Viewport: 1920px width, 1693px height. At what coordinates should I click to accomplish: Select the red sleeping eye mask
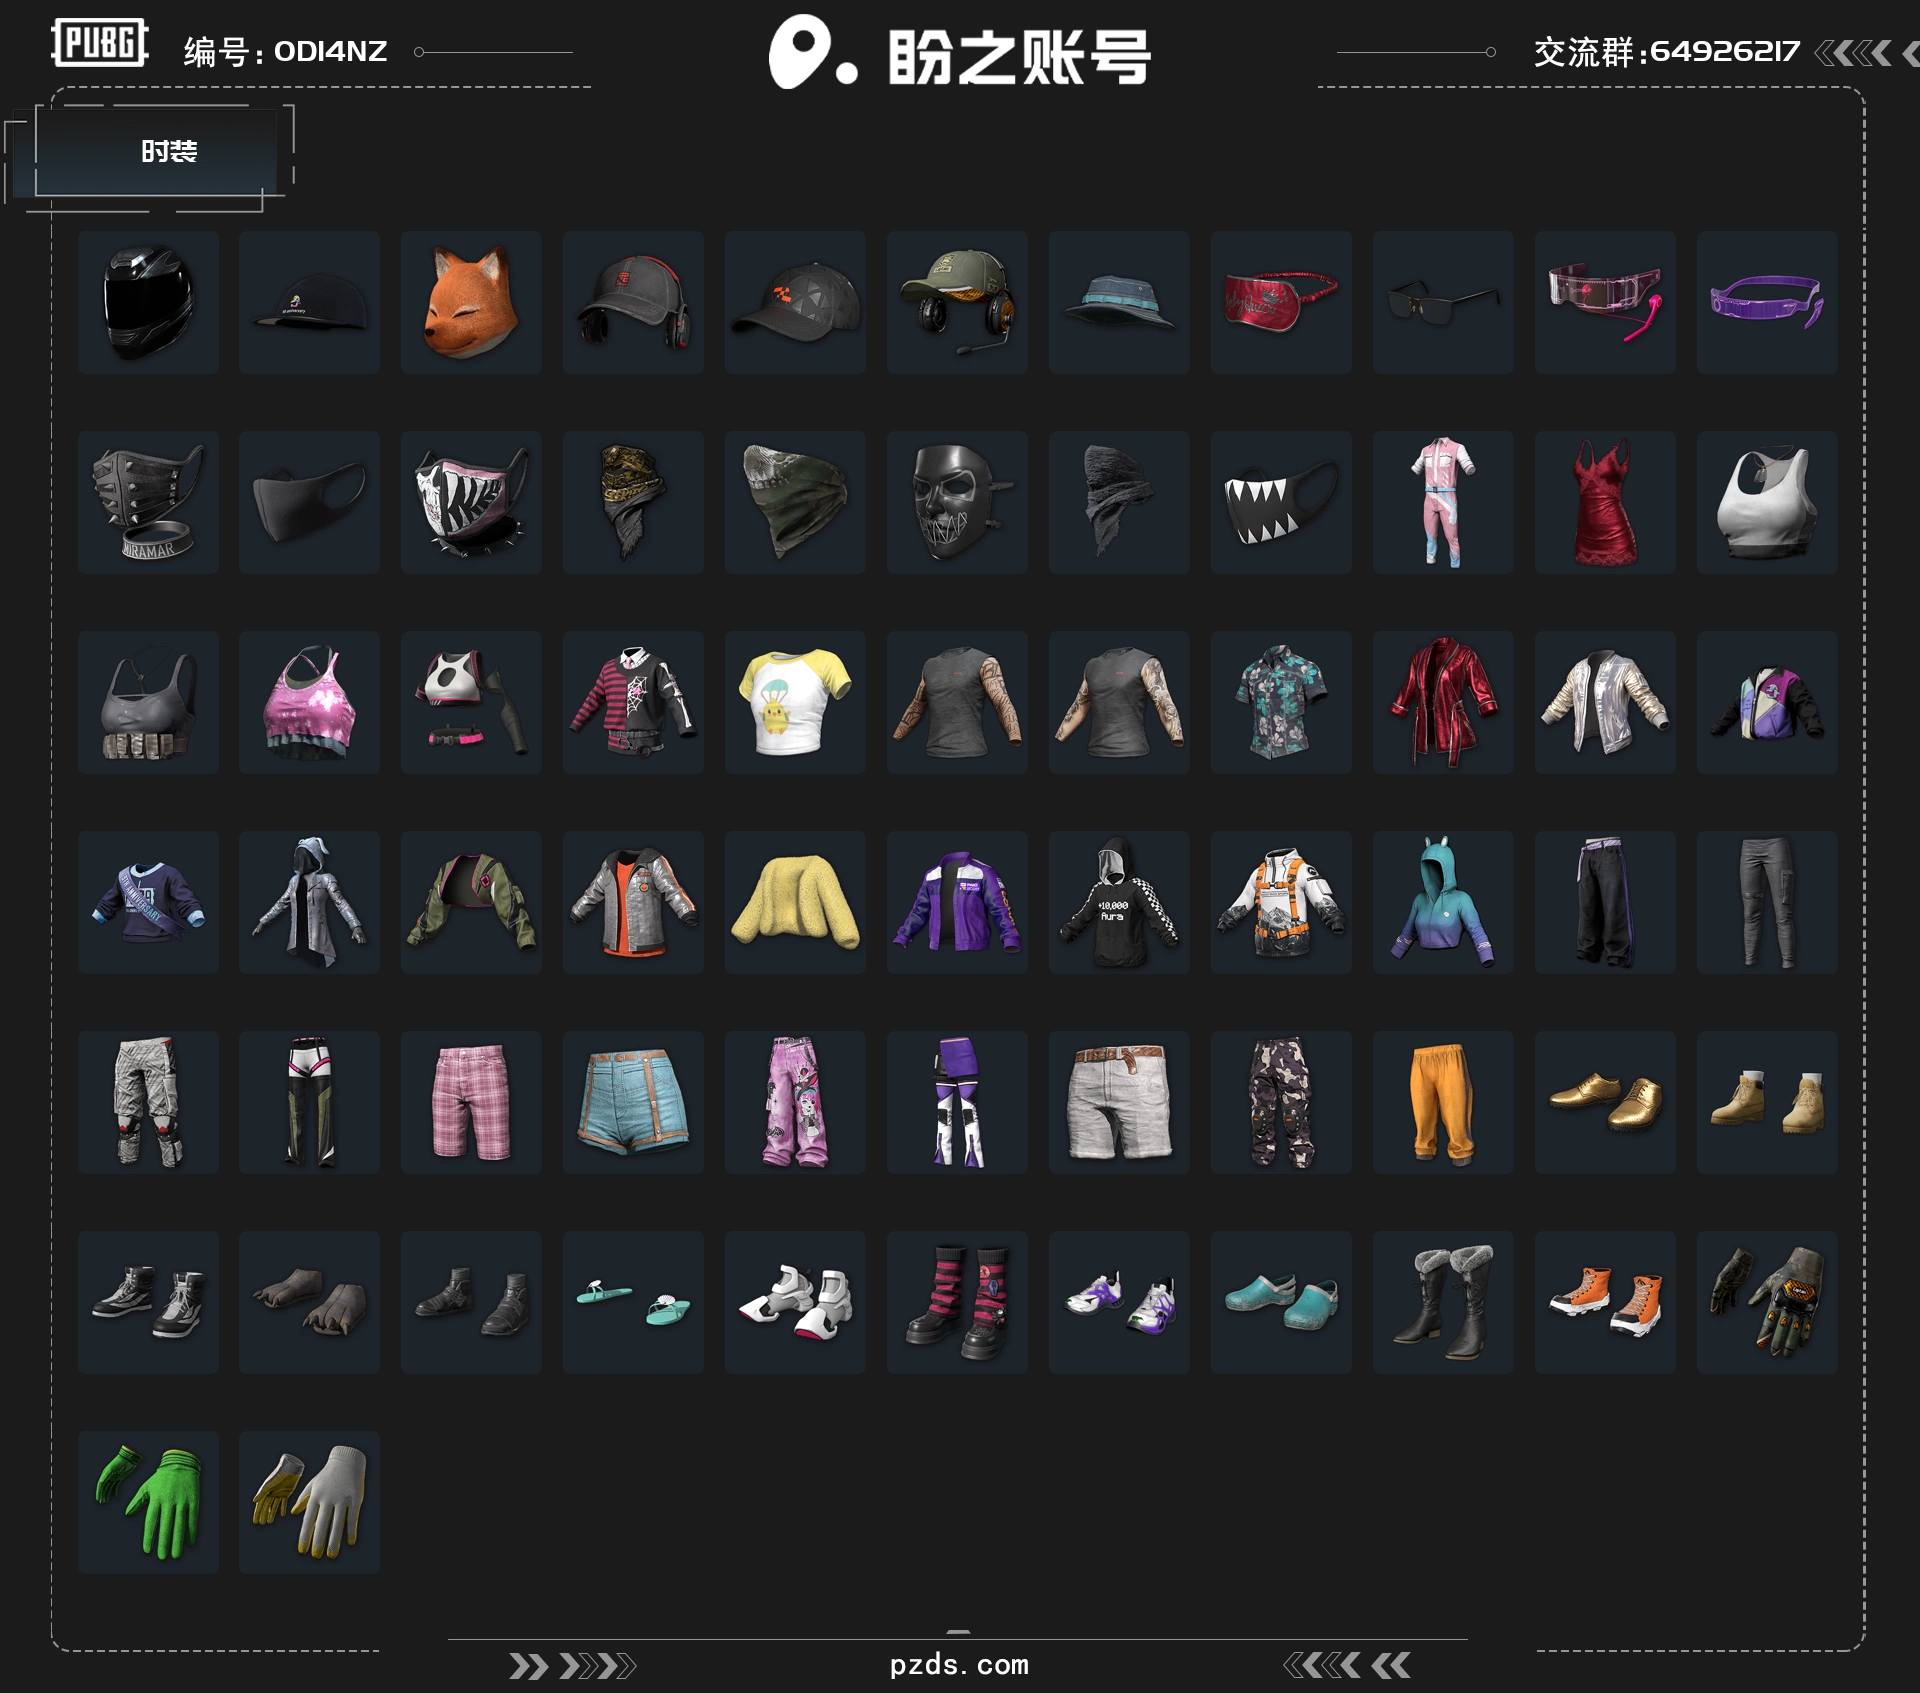tap(1281, 302)
